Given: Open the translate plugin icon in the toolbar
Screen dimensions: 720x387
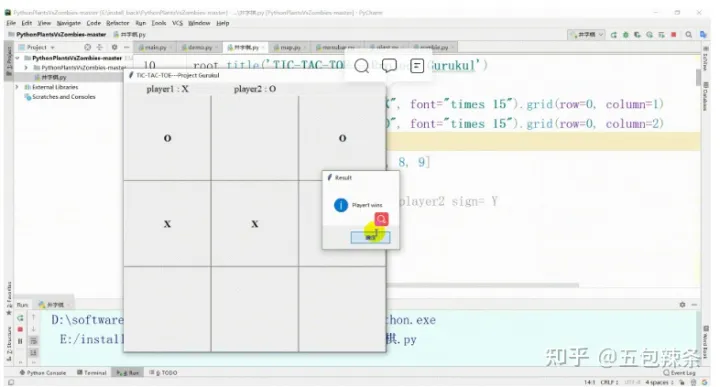Looking at the screenshot, I should pos(703,34).
